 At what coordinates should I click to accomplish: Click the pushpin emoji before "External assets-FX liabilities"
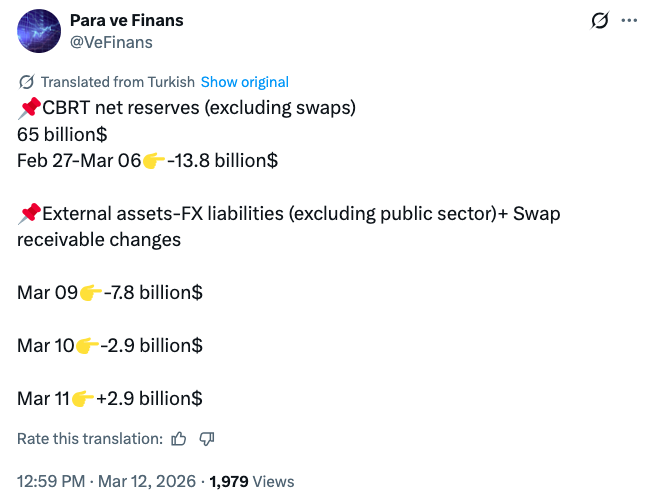[x=29, y=213]
